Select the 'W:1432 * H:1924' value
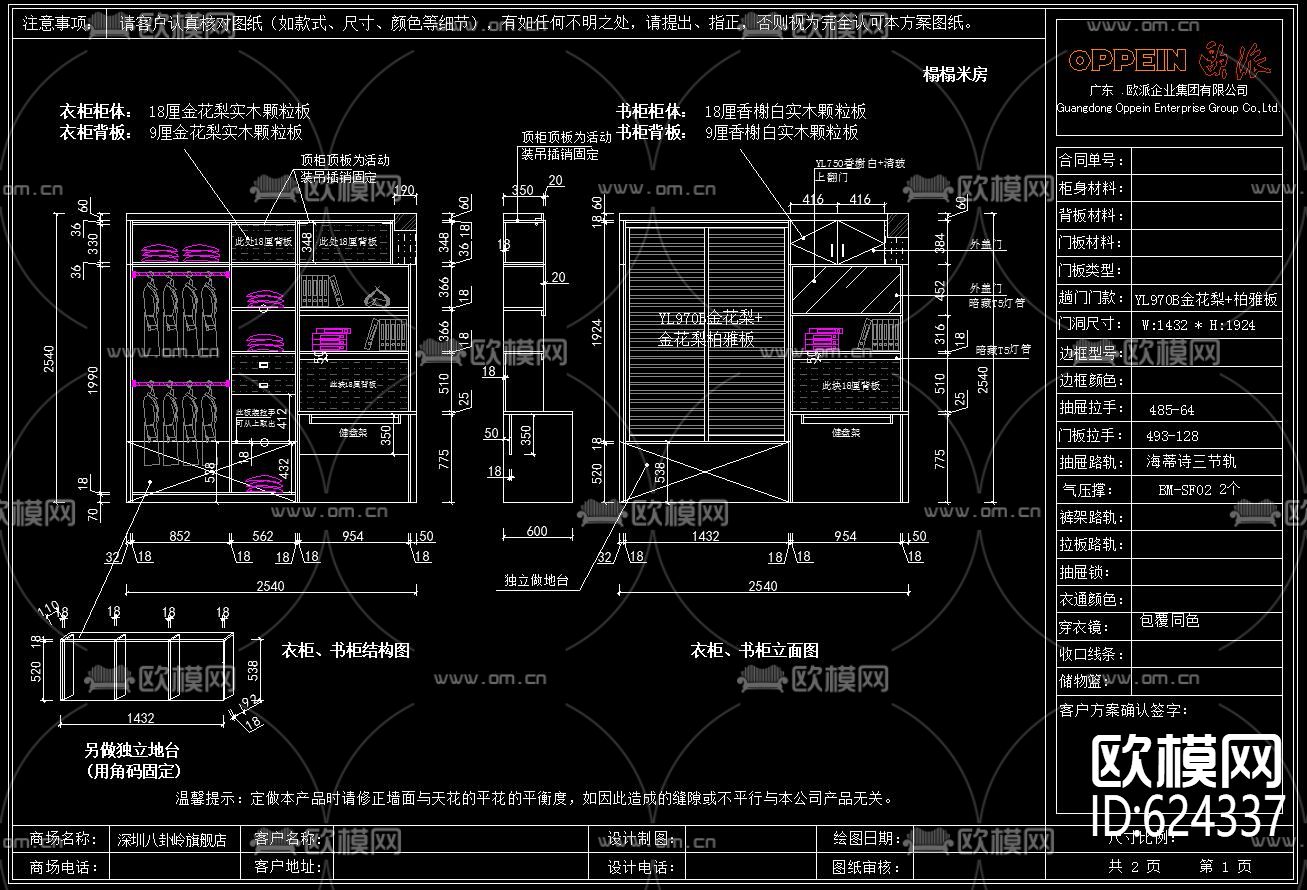Viewport: 1307px width, 890px height. [1198, 325]
